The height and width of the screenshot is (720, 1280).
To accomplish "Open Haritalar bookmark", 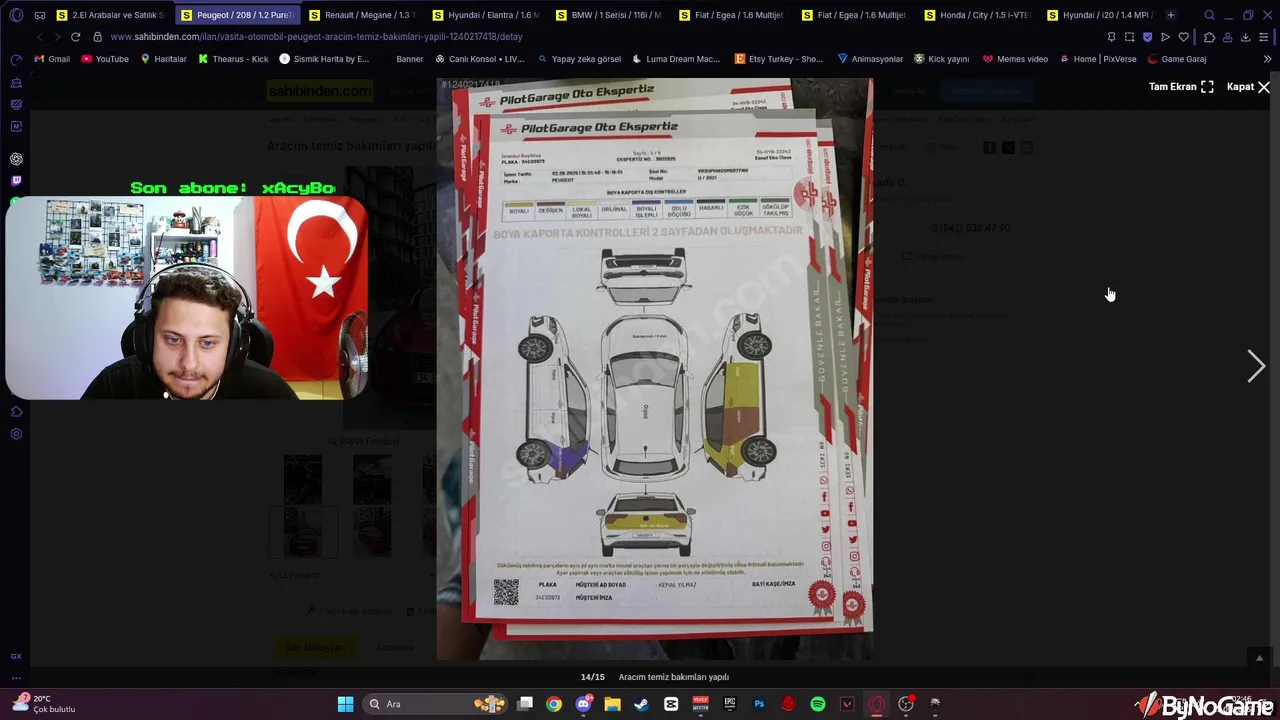I will coord(163,59).
